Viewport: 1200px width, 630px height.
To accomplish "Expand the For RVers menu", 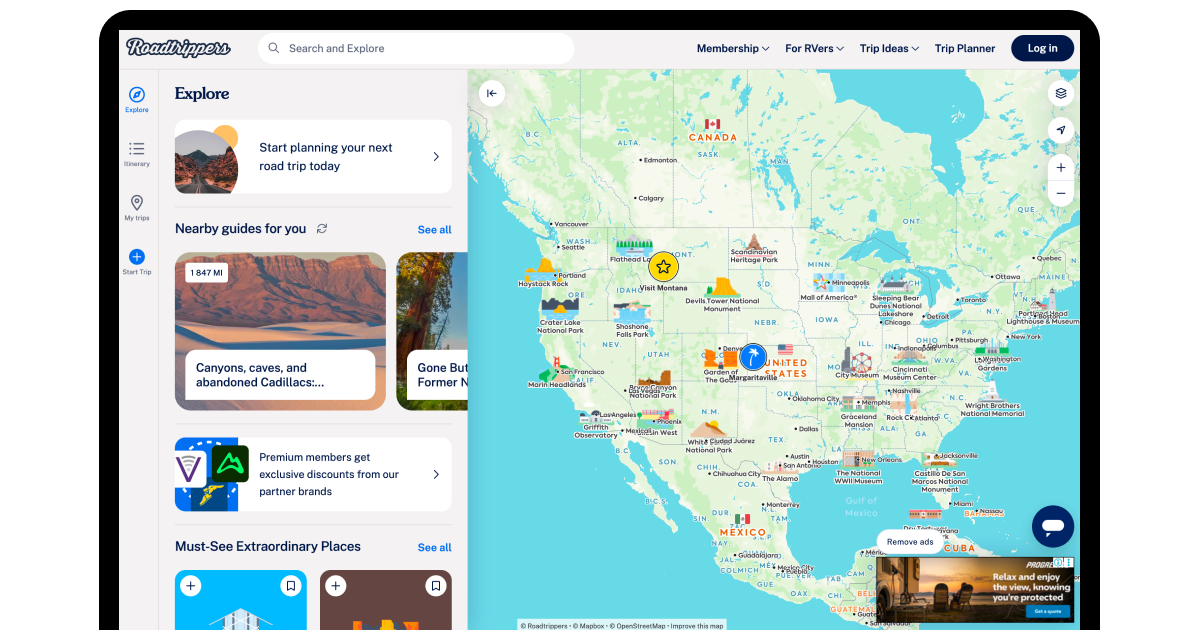I will (x=814, y=48).
